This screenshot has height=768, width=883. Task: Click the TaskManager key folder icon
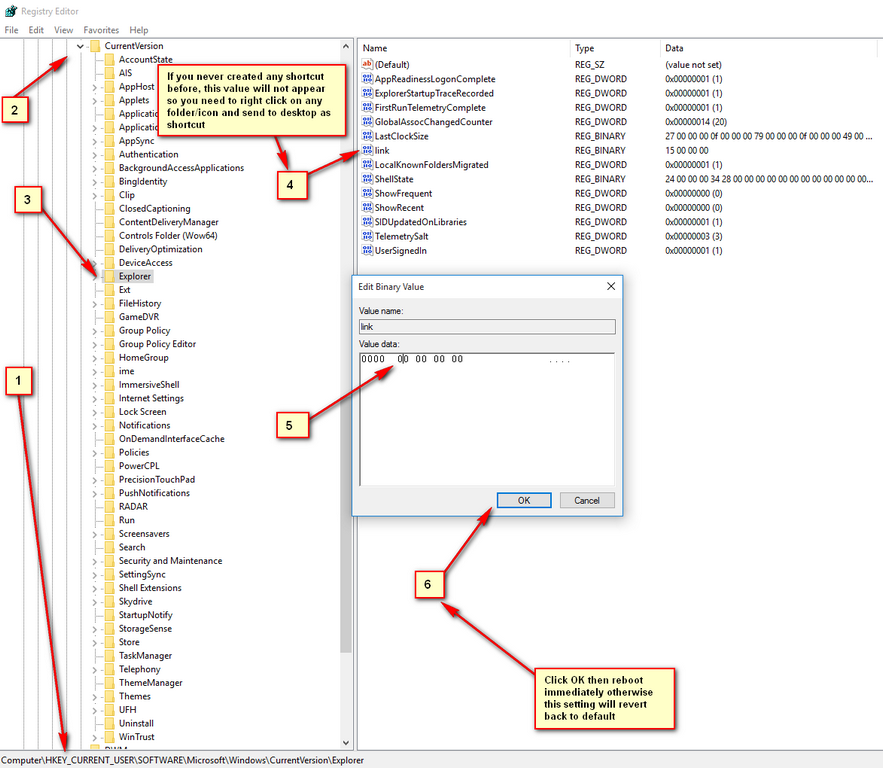coord(109,656)
